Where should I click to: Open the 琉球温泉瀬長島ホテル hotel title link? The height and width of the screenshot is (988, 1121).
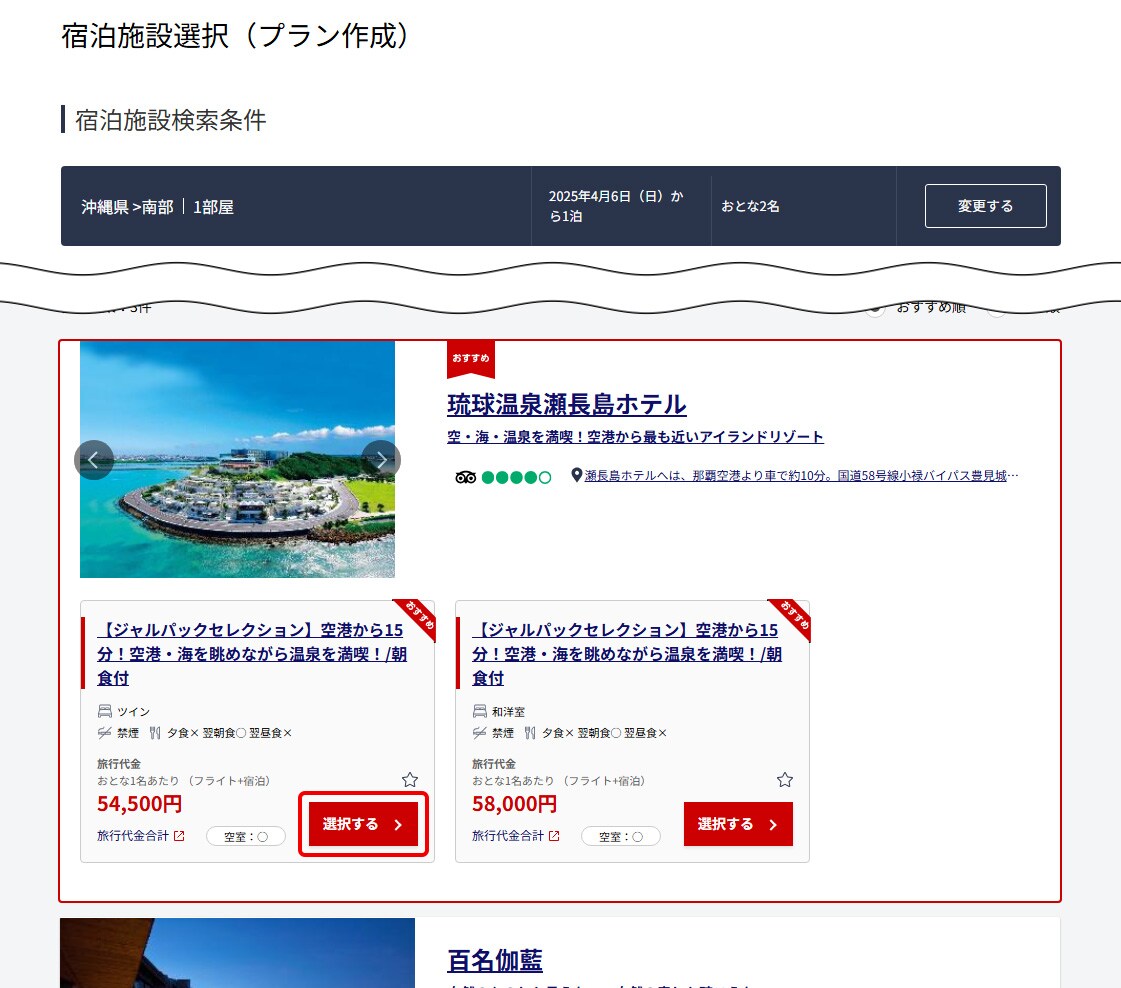pos(566,405)
